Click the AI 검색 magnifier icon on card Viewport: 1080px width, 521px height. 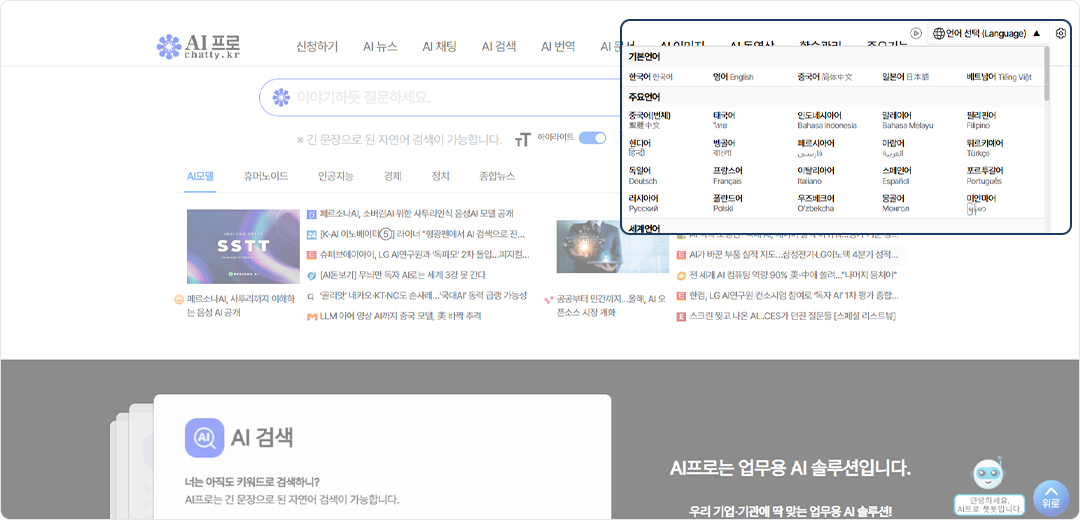[x=204, y=437]
